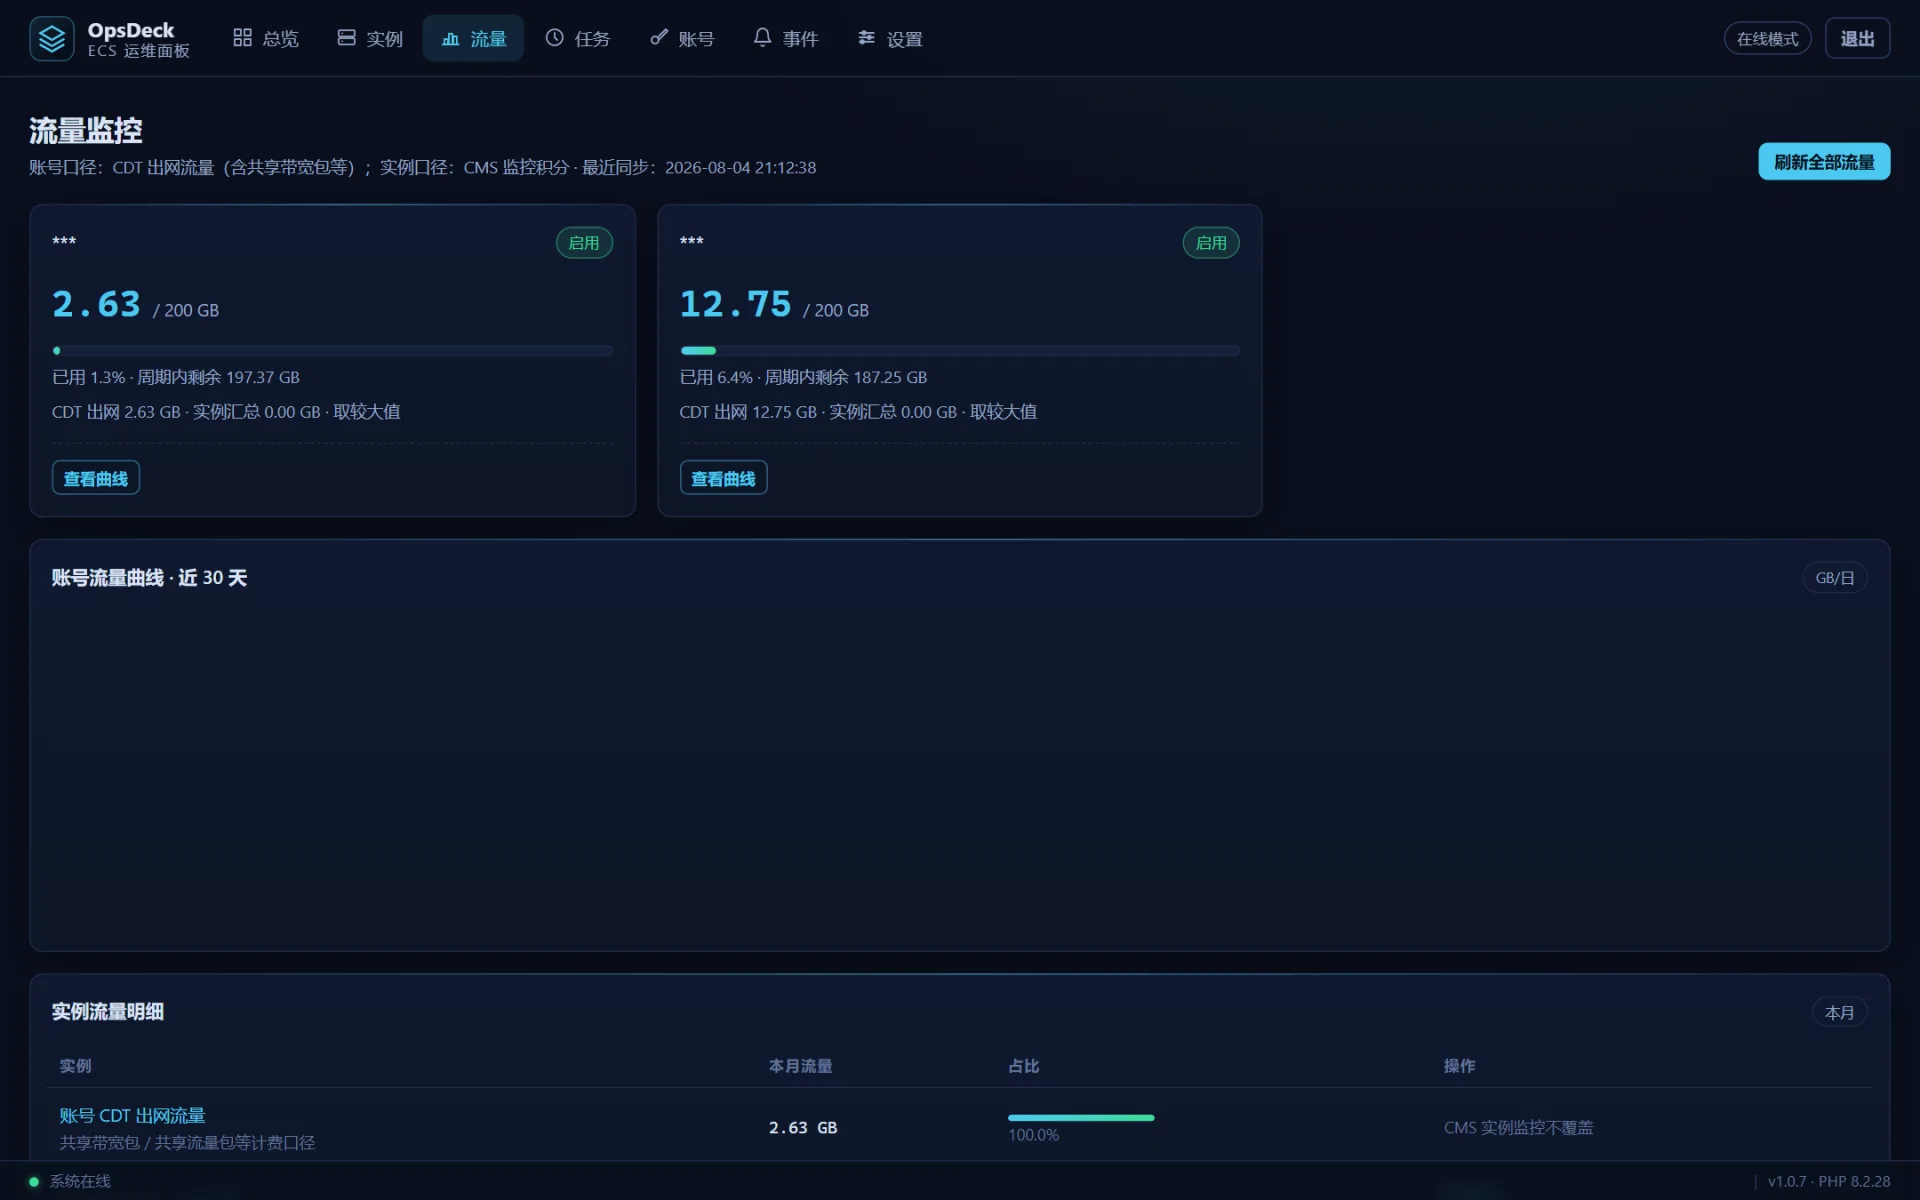1920x1200 pixels.
Task: Click the 本月流量 column header
Action: [x=800, y=1066]
